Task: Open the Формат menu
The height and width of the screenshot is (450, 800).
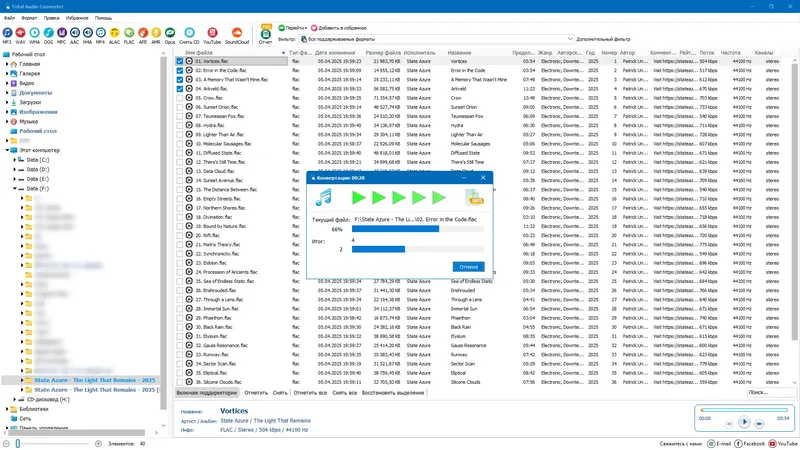Action: tap(29, 18)
